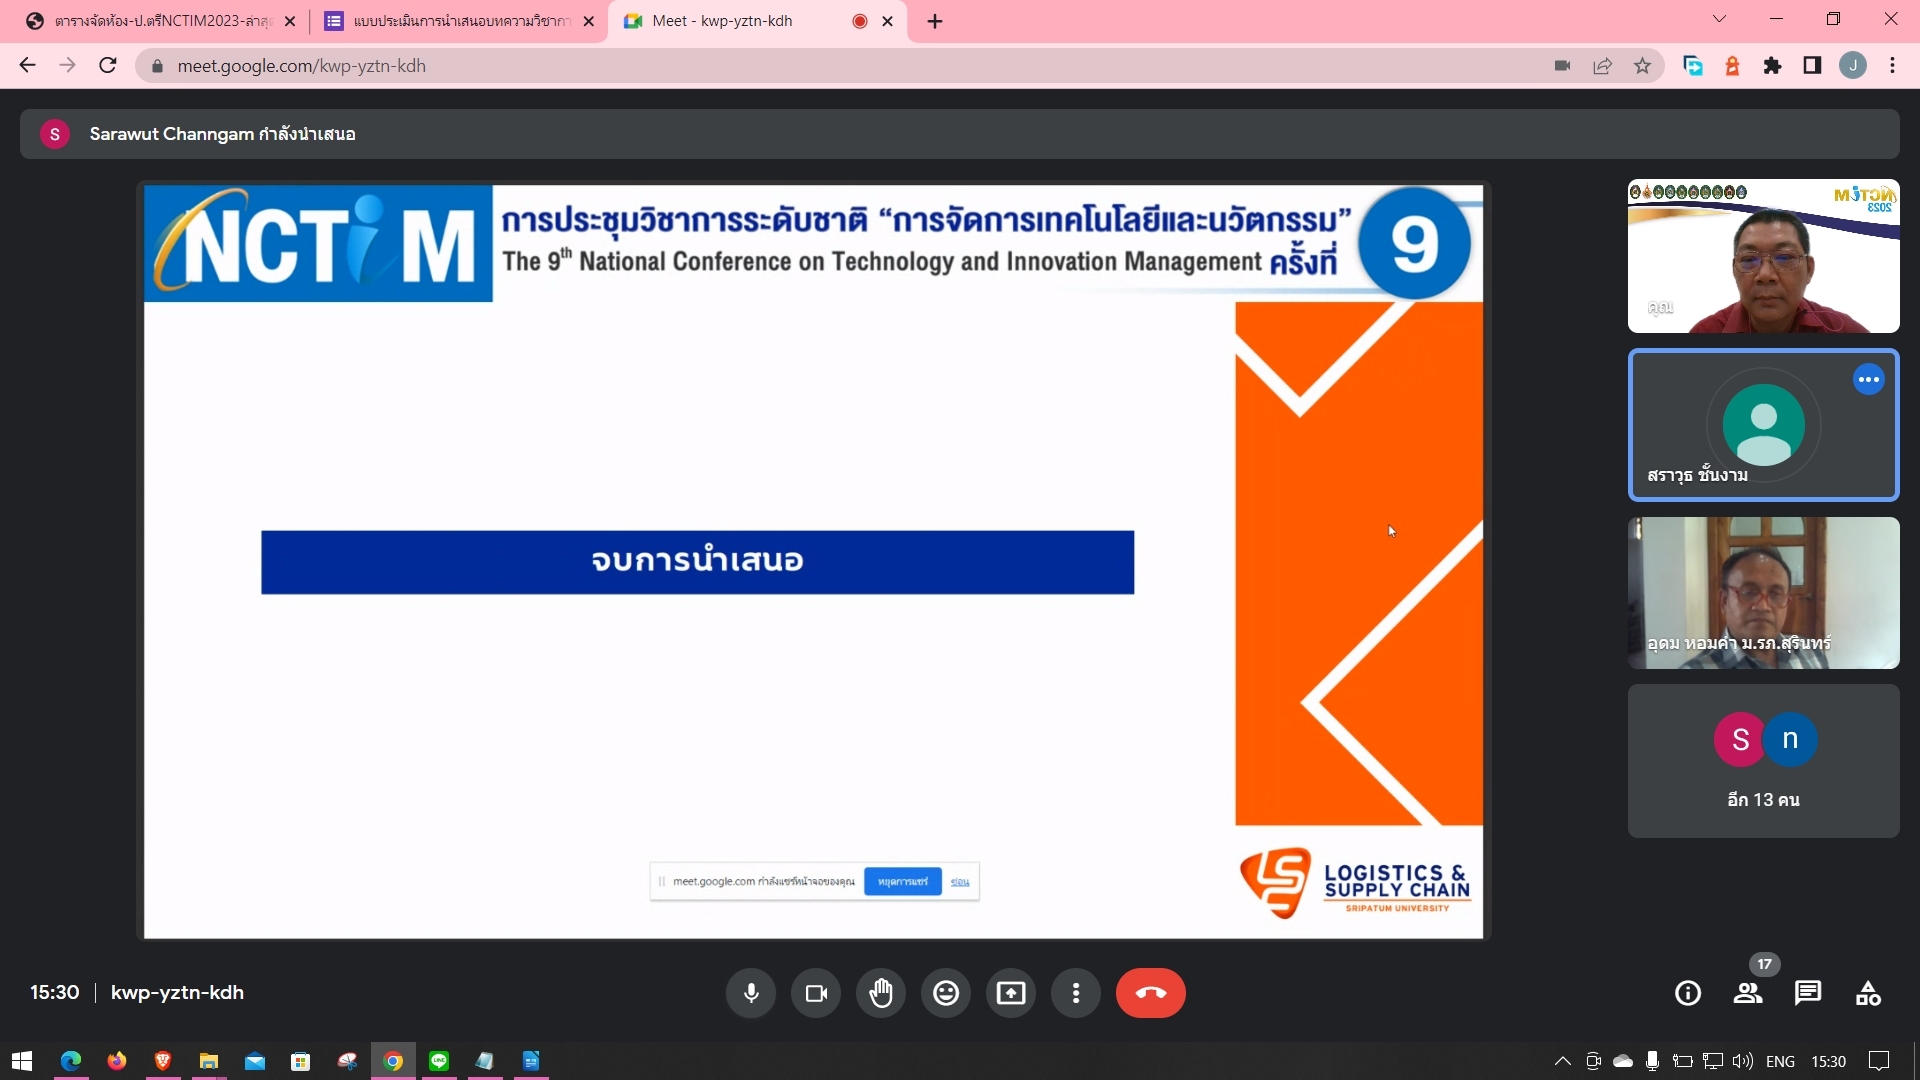This screenshot has width=1920, height=1080.
Task: Open meeting details info icon
Action: 1688,993
